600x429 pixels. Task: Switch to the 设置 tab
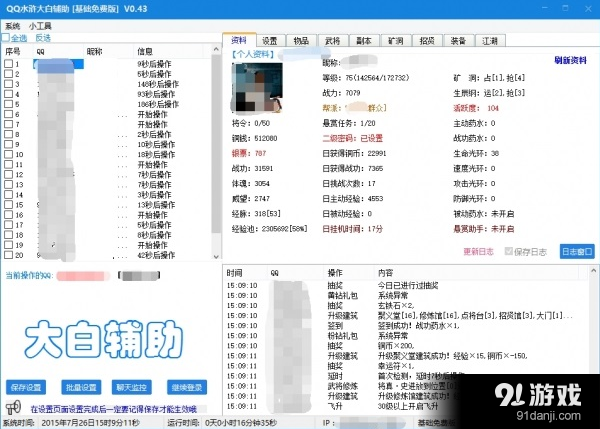(x=270, y=41)
